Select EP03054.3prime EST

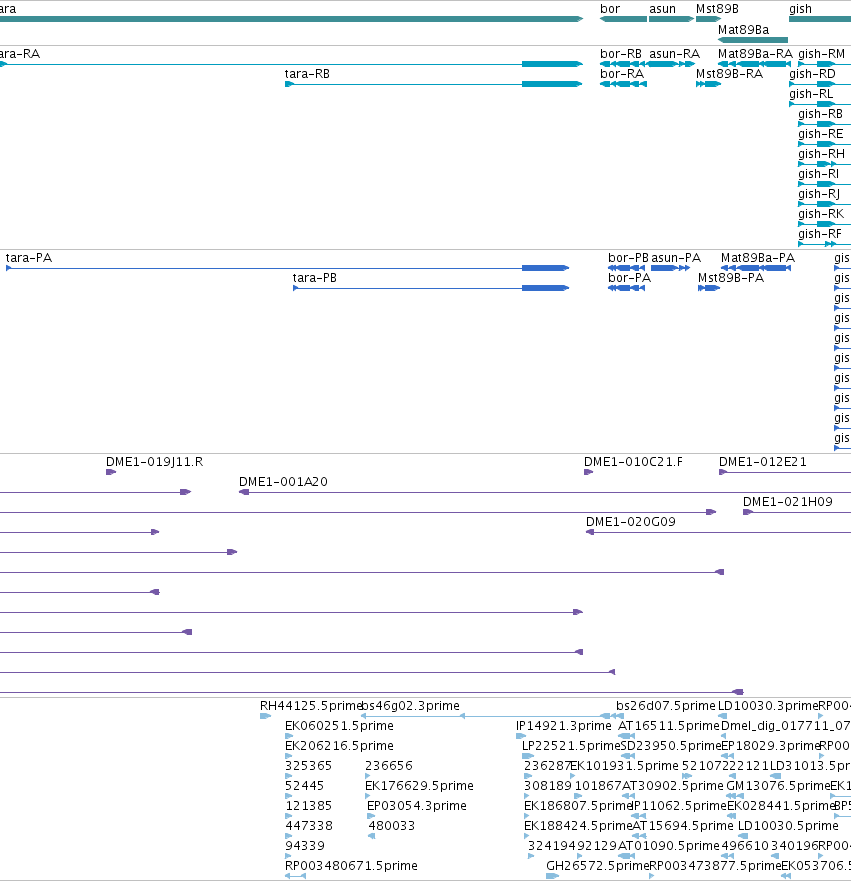(x=371, y=816)
